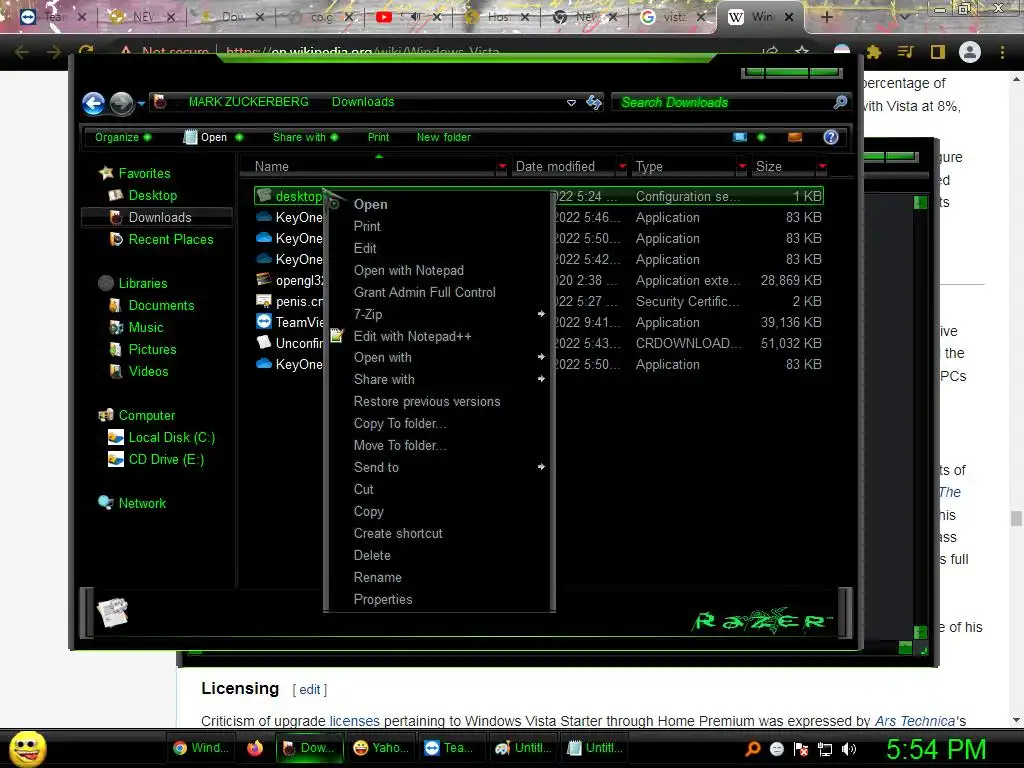Follow the licenses link on Wikipedia
Screen dimensions: 1024x768
(354, 721)
